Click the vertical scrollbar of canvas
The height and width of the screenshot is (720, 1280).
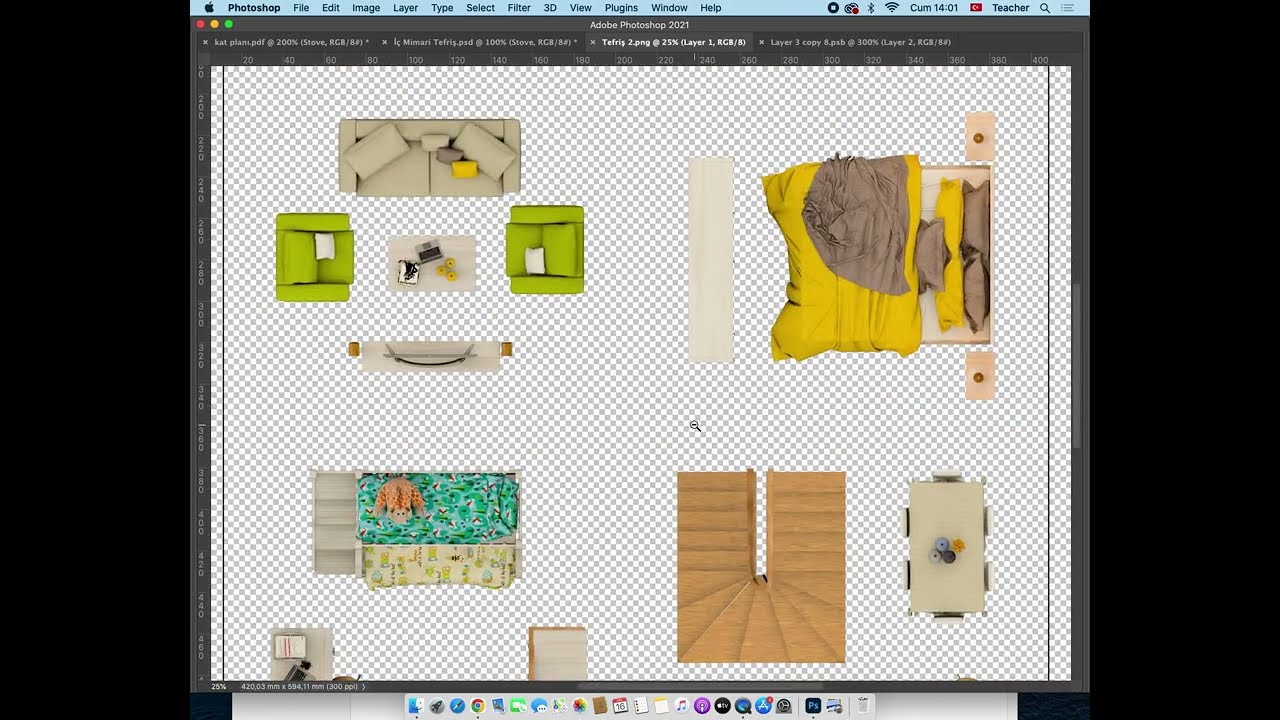pyautogui.click(x=1076, y=365)
